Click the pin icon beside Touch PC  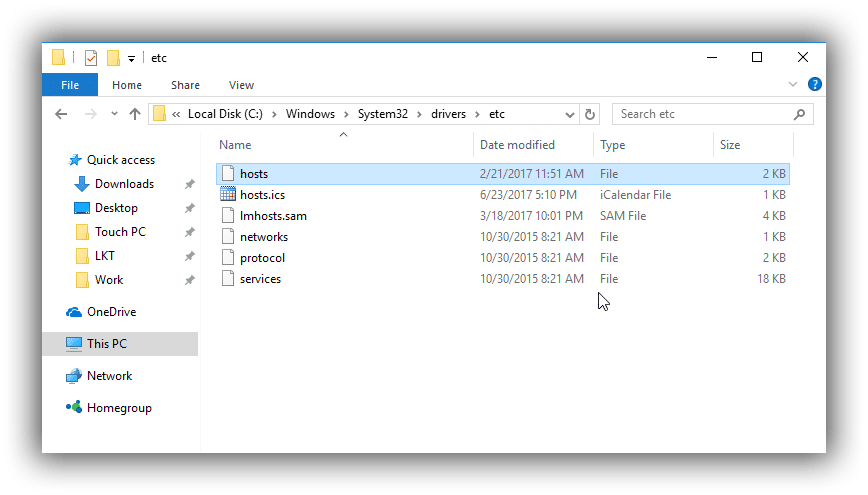point(189,232)
